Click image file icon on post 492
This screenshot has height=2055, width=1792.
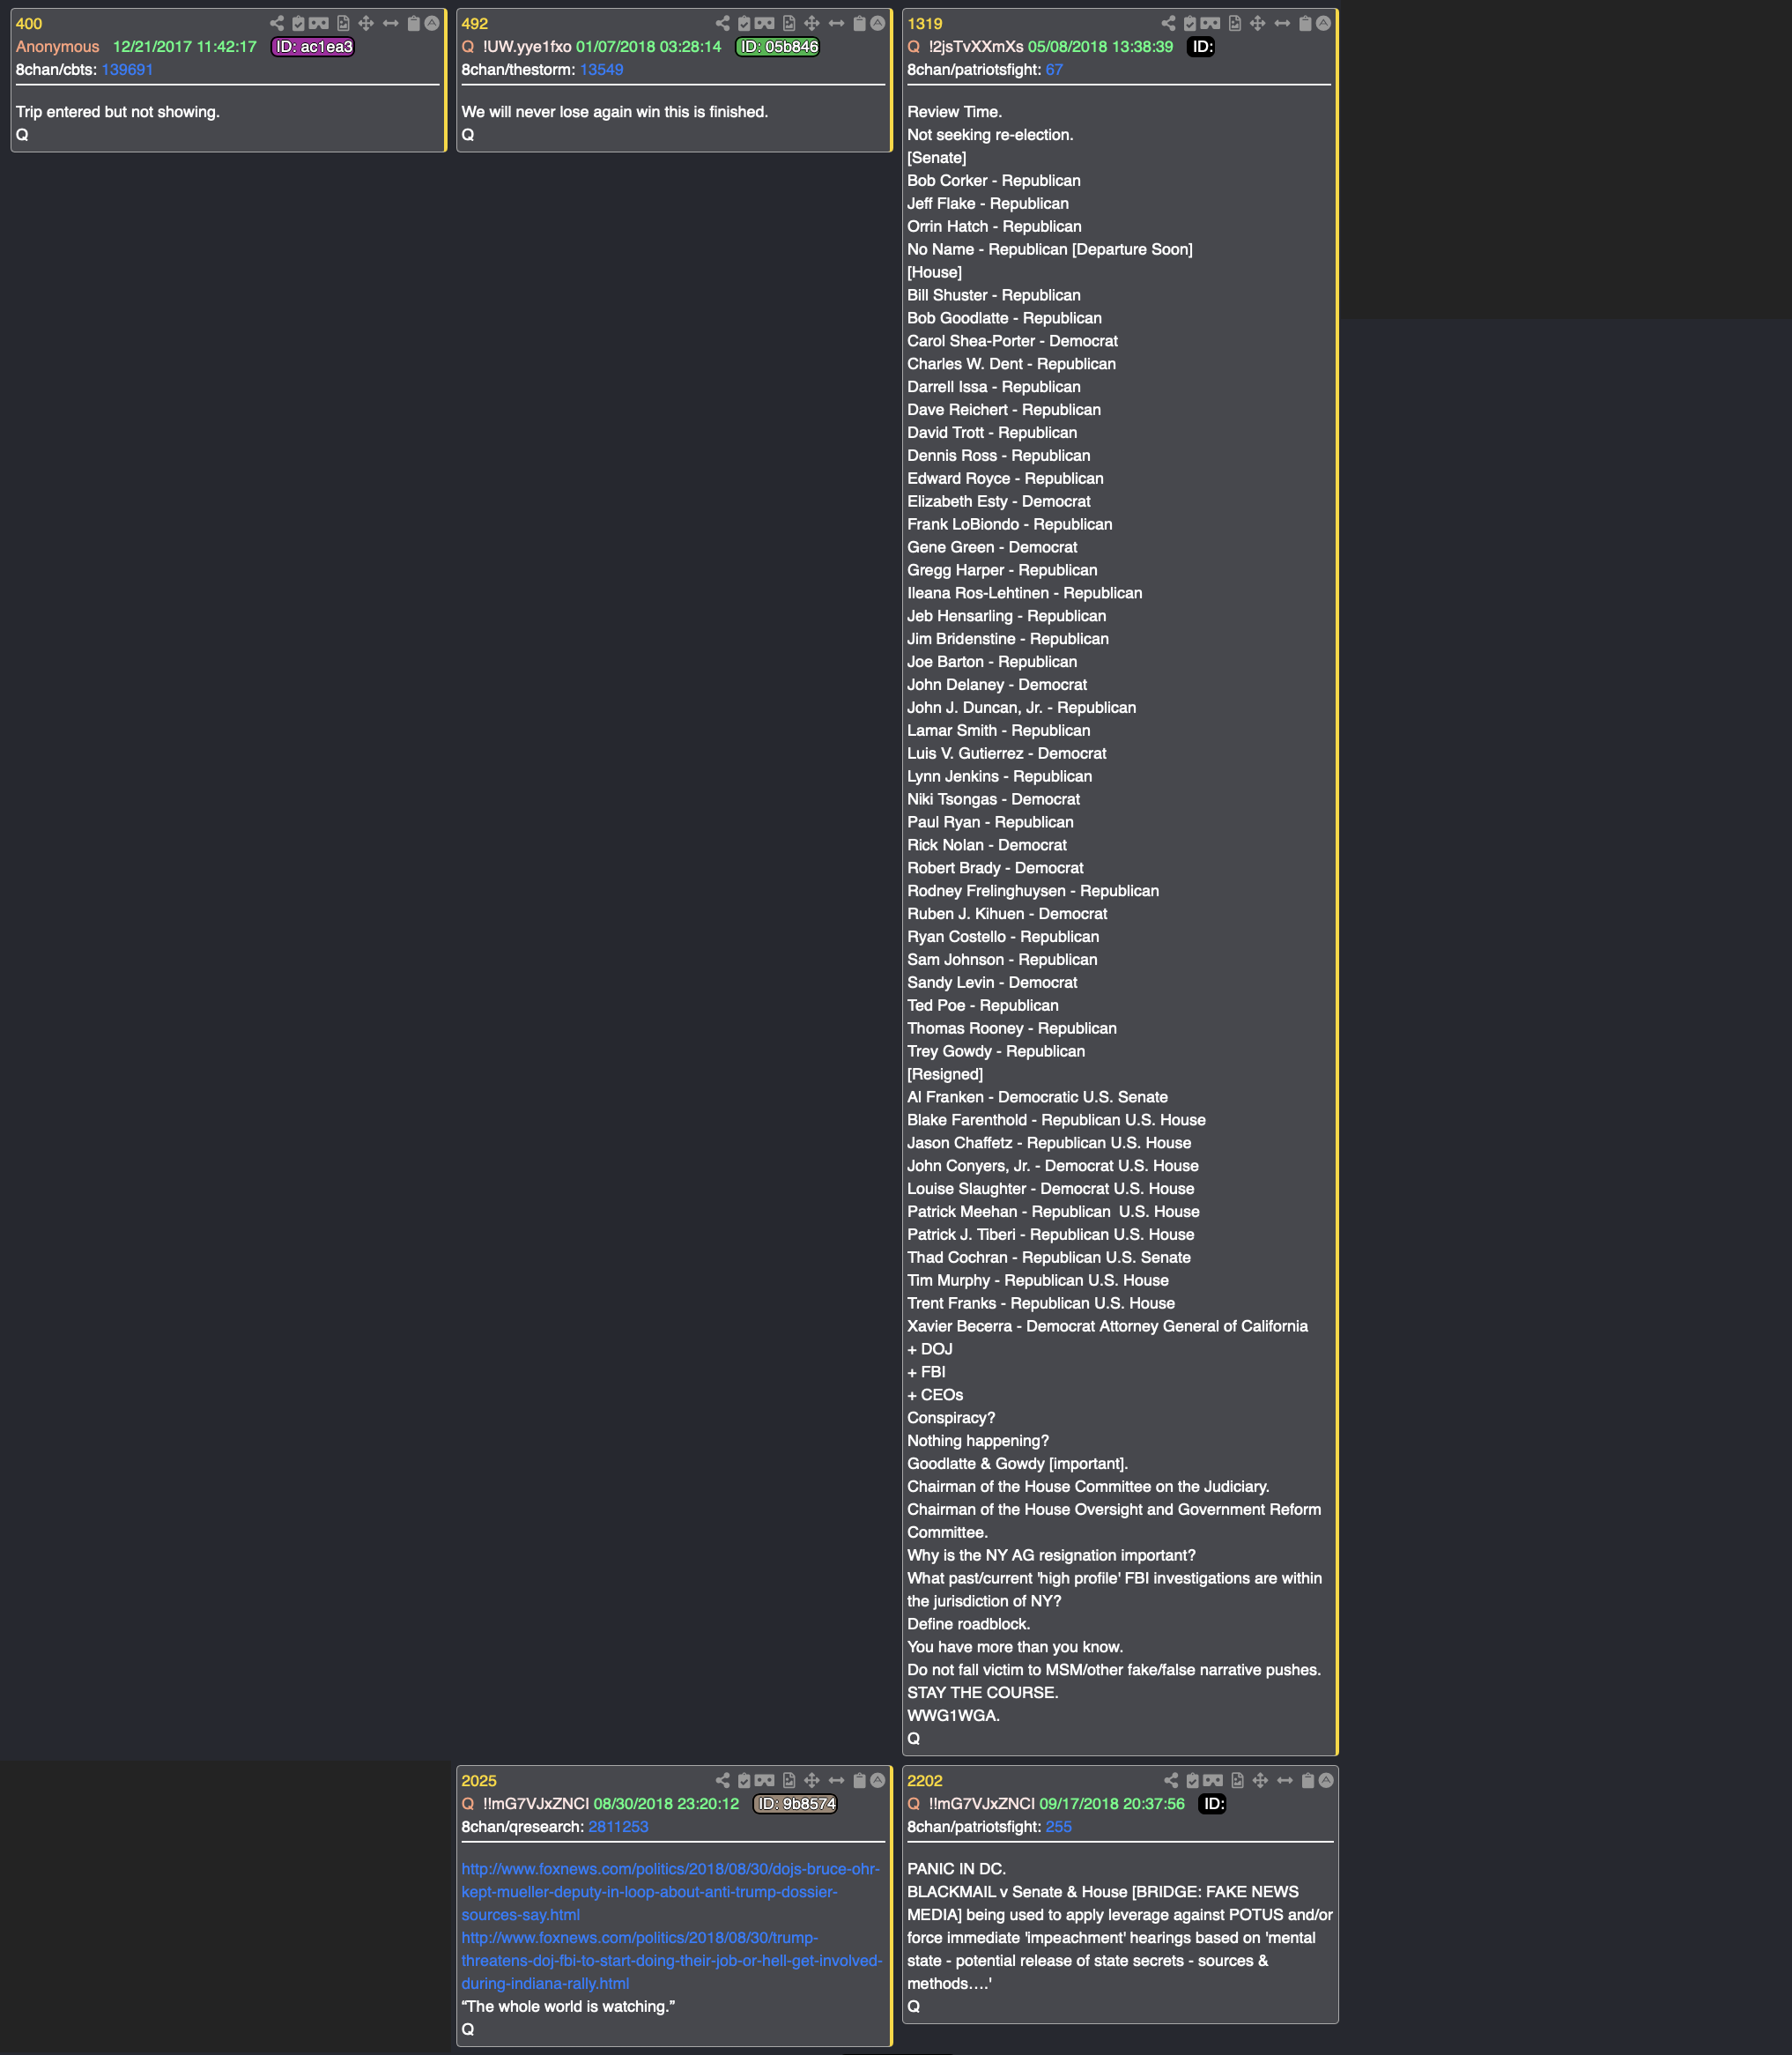coord(789,23)
